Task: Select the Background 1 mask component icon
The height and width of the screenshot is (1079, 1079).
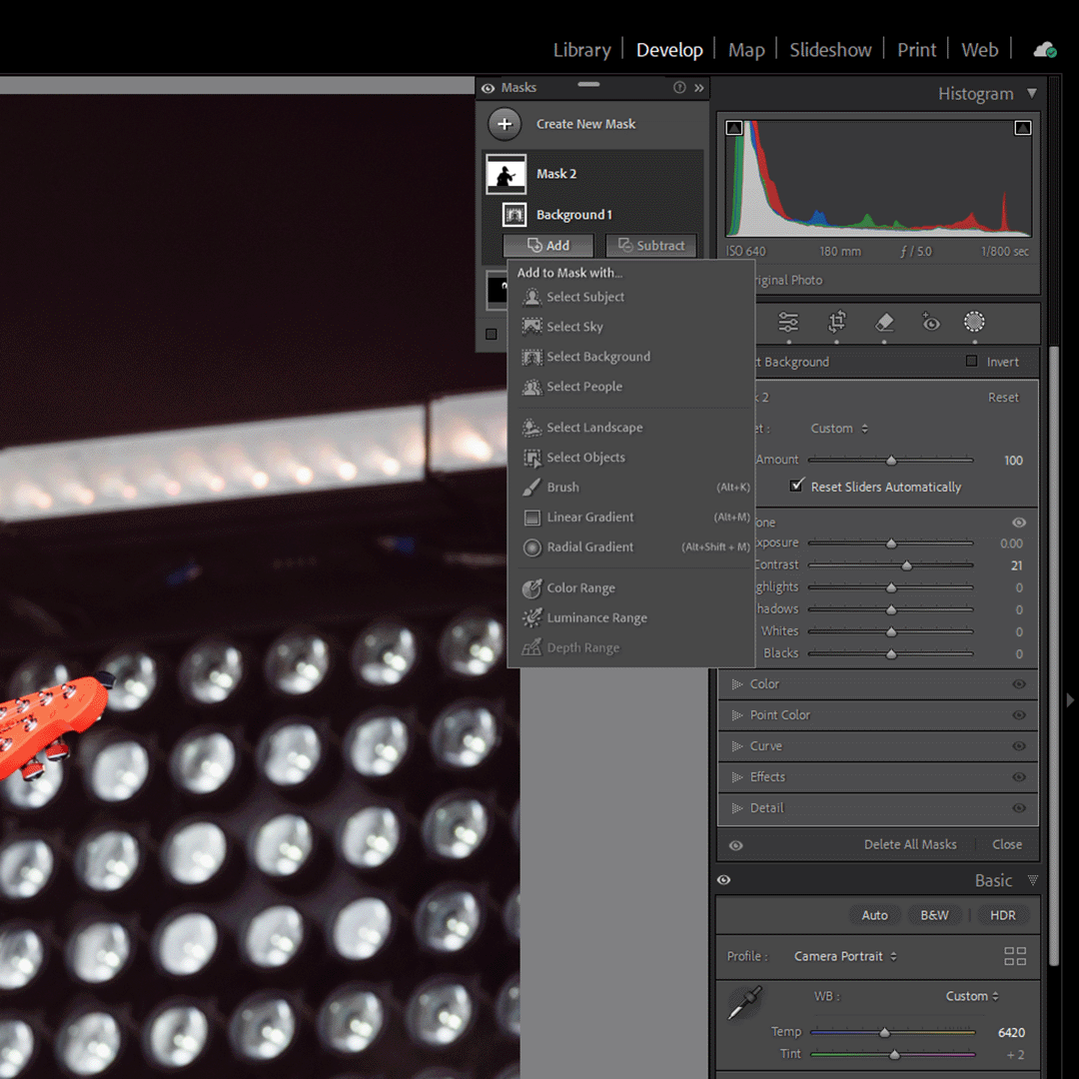Action: click(x=514, y=215)
